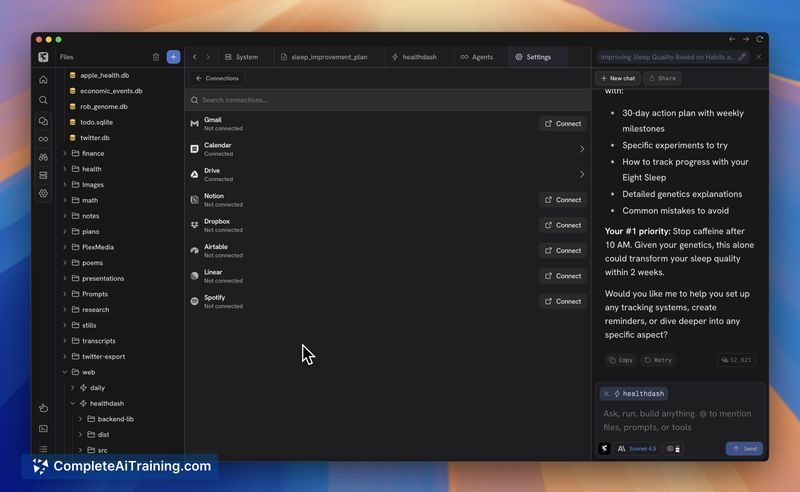Open the gear settings icon in sidebar
The height and width of the screenshot is (492, 800).
(x=43, y=193)
